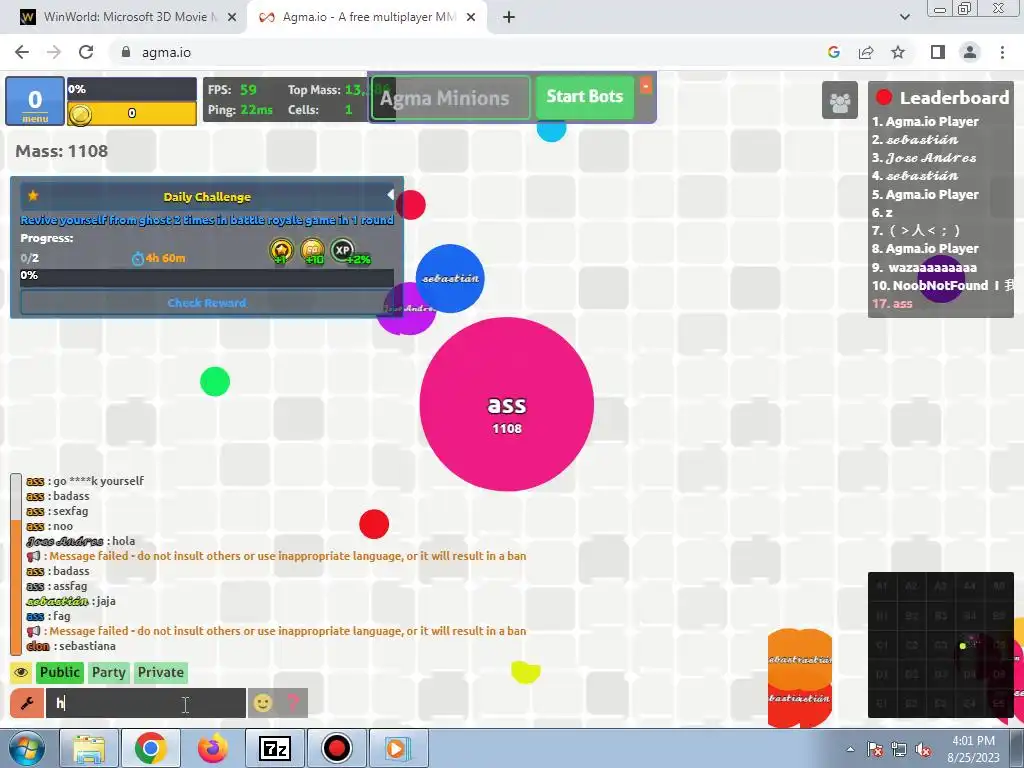Click the gold coin icon
Screen dimensions: 1024x768
coord(80,114)
